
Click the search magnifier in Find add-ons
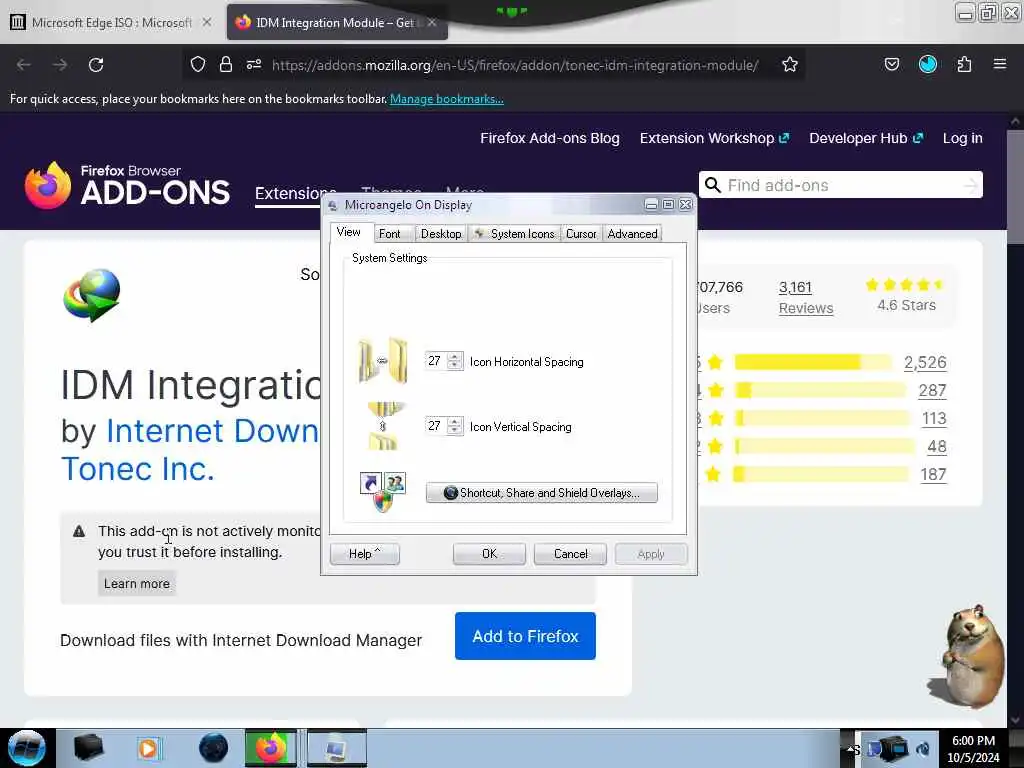(x=713, y=185)
